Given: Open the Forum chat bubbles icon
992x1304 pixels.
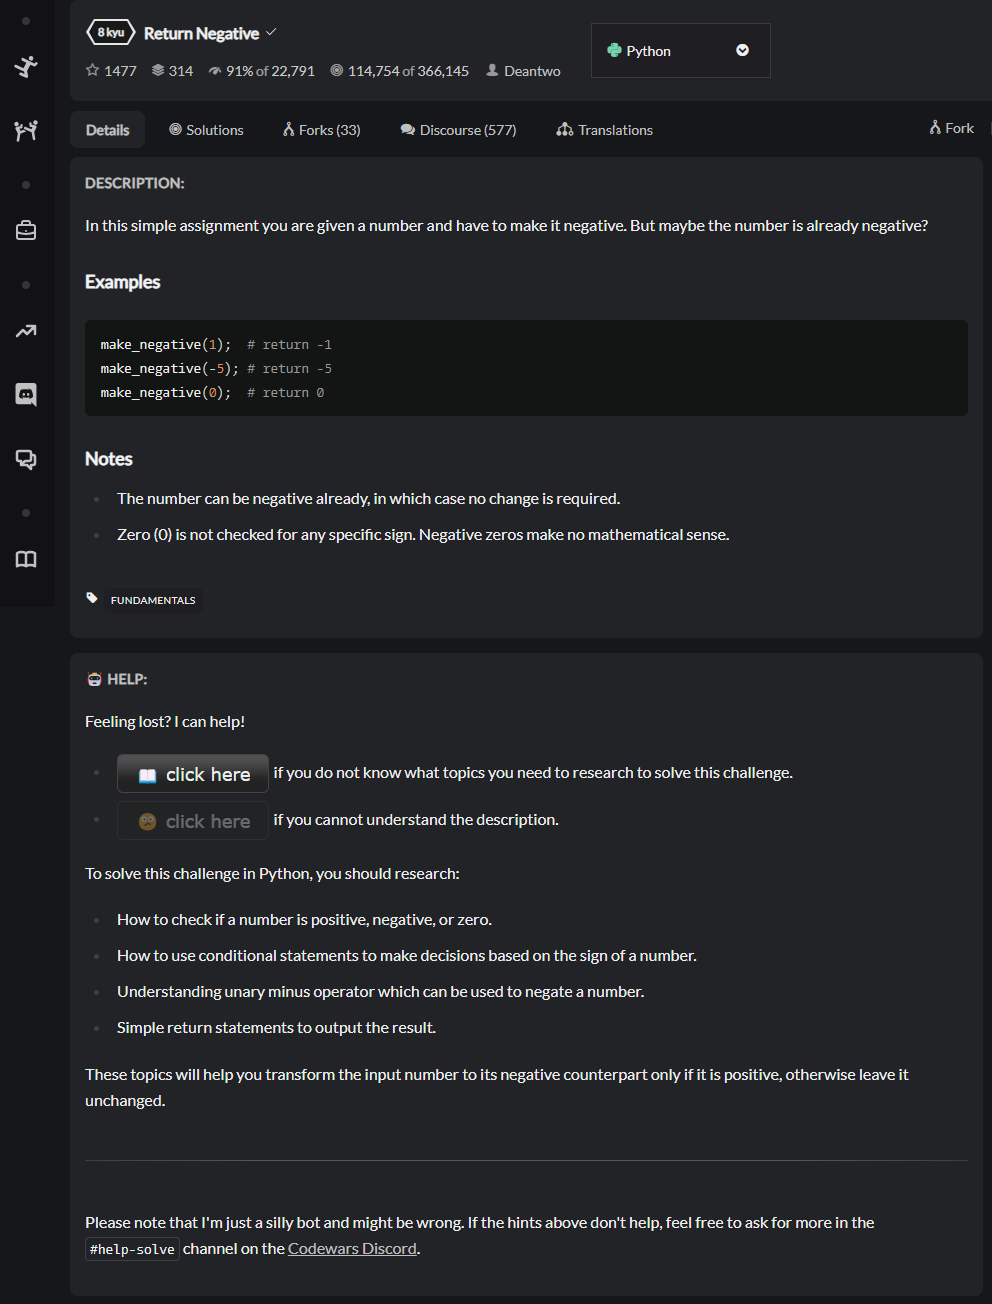Looking at the screenshot, I should [x=25, y=459].
